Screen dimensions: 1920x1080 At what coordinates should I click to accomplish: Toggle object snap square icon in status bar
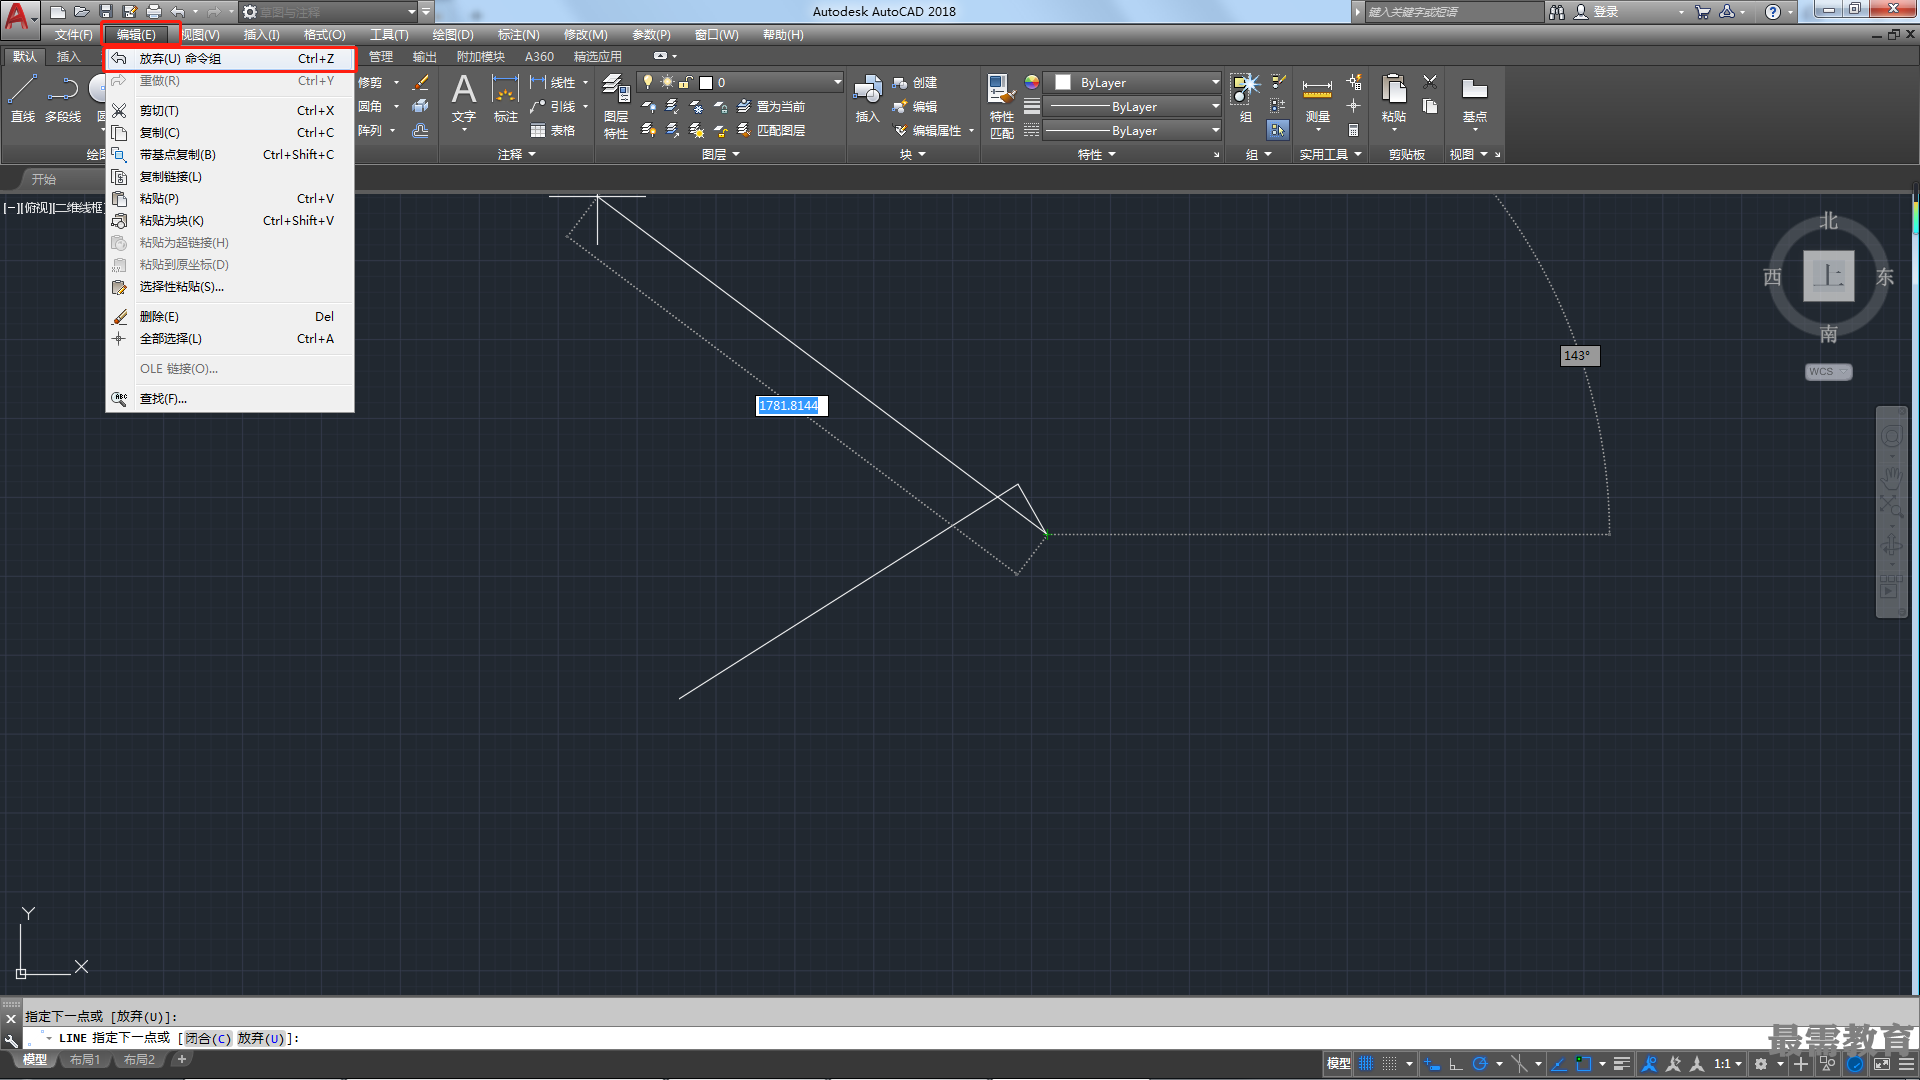1583,1064
